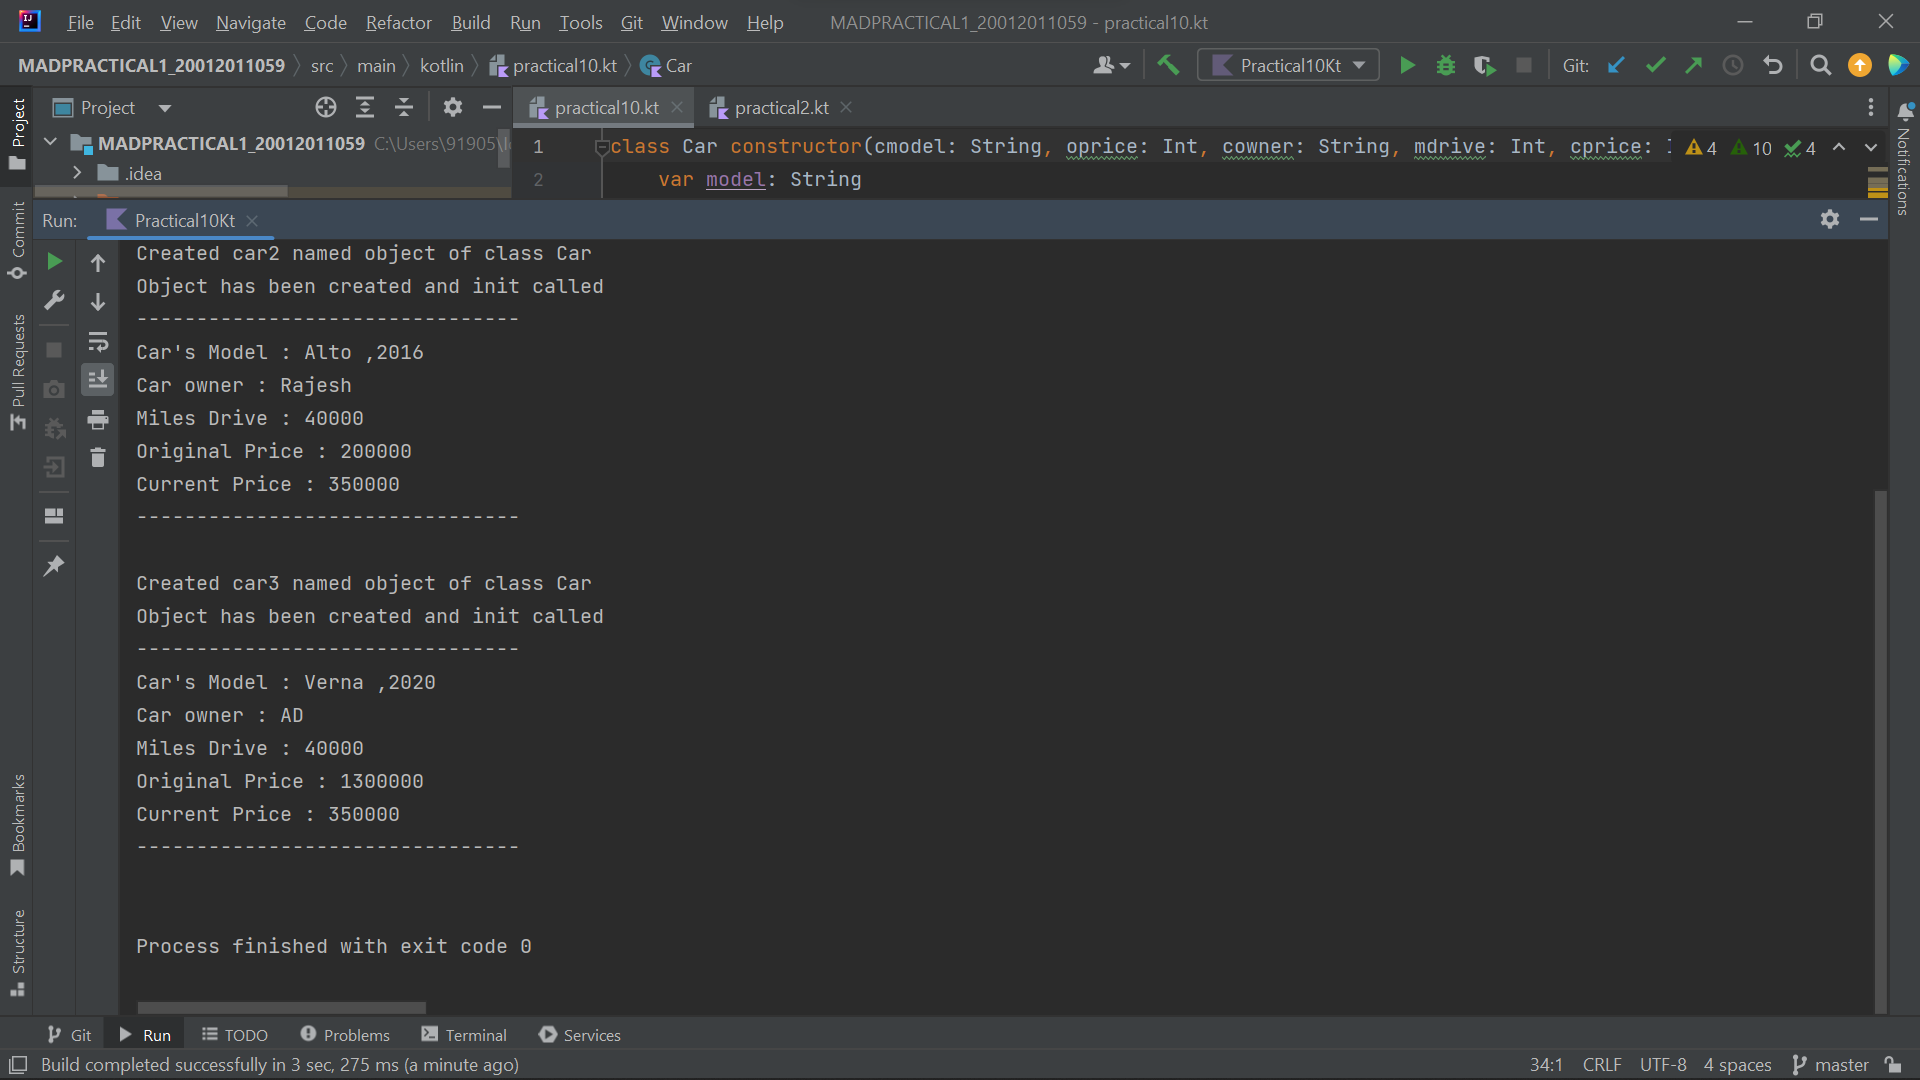Open Search Everywhere magnifier
1920x1080 pixels.
[x=1820, y=65]
